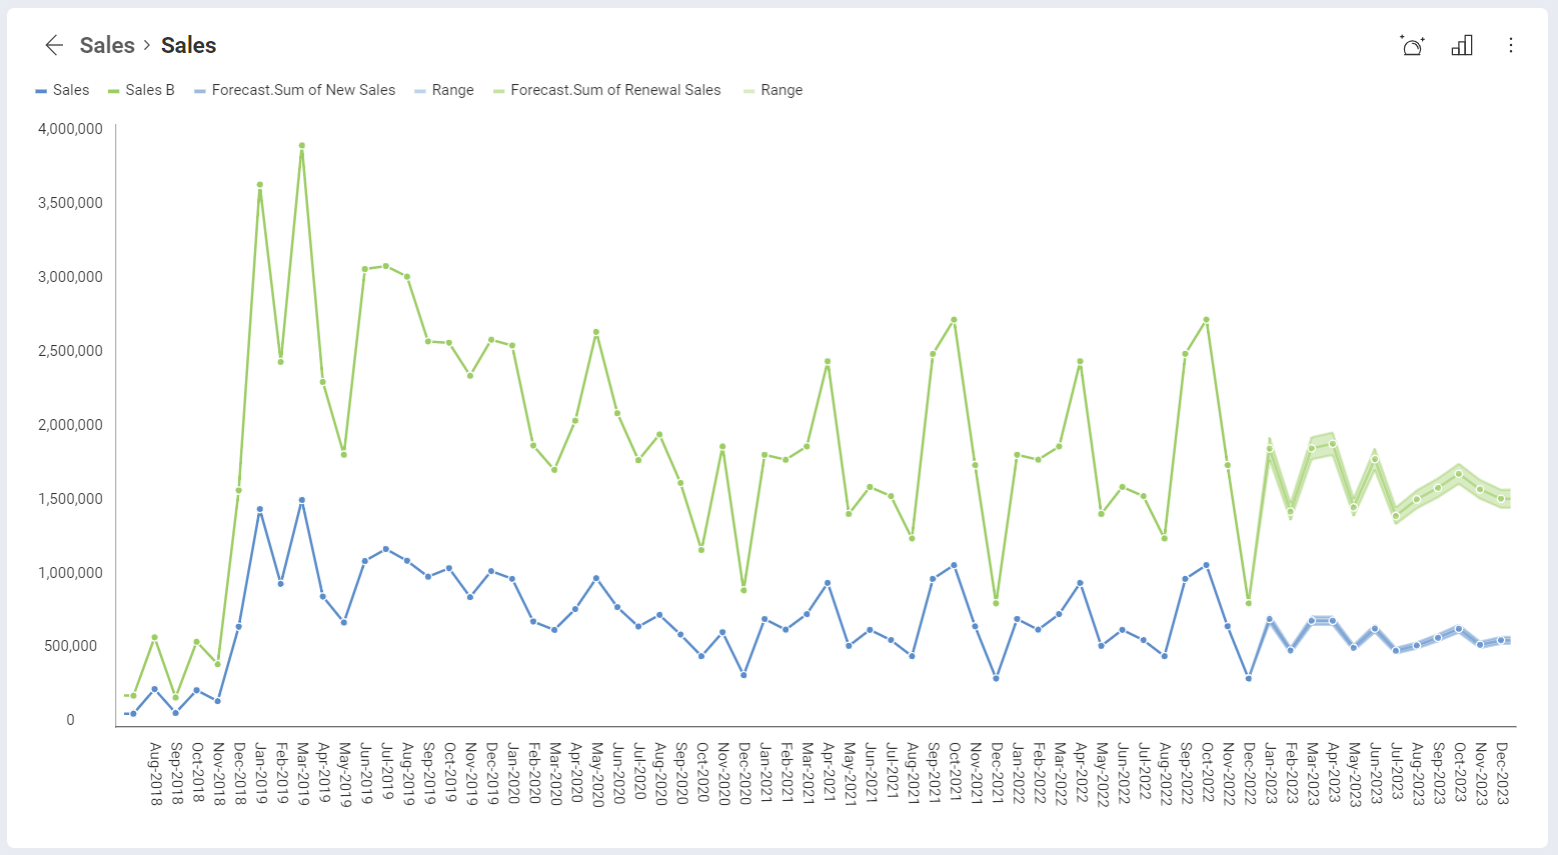The width and height of the screenshot is (1558, 855).
Task: Click the 1,000,000 y-axis label
Action: 70,573
